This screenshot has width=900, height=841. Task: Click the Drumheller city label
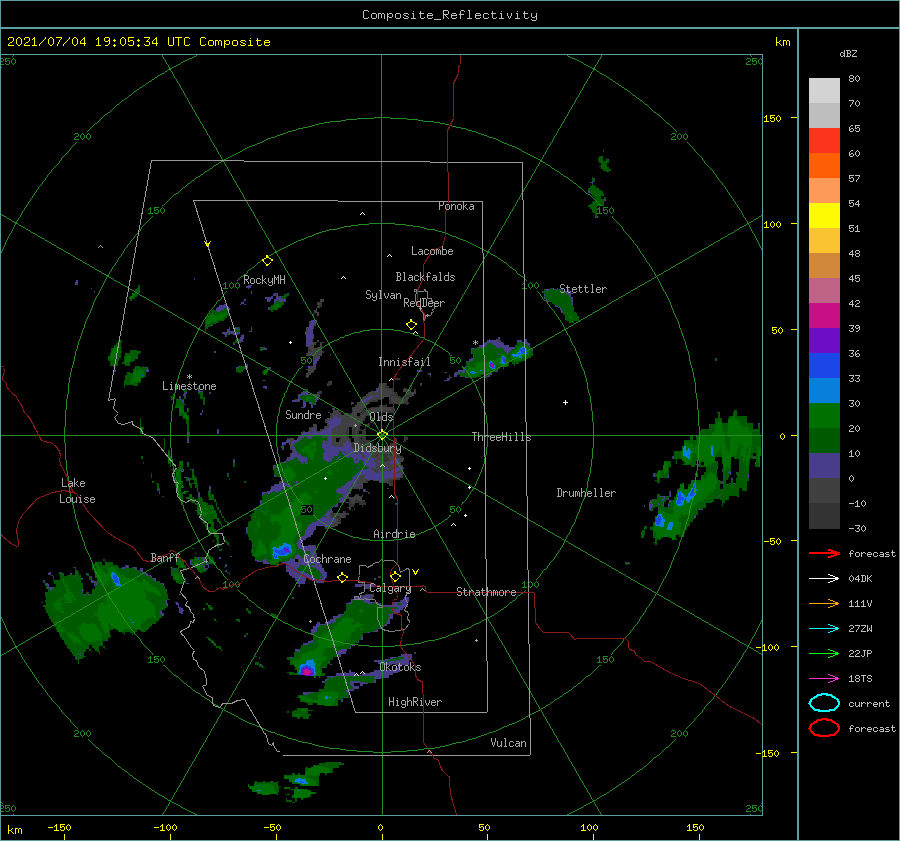pos(585,493)
